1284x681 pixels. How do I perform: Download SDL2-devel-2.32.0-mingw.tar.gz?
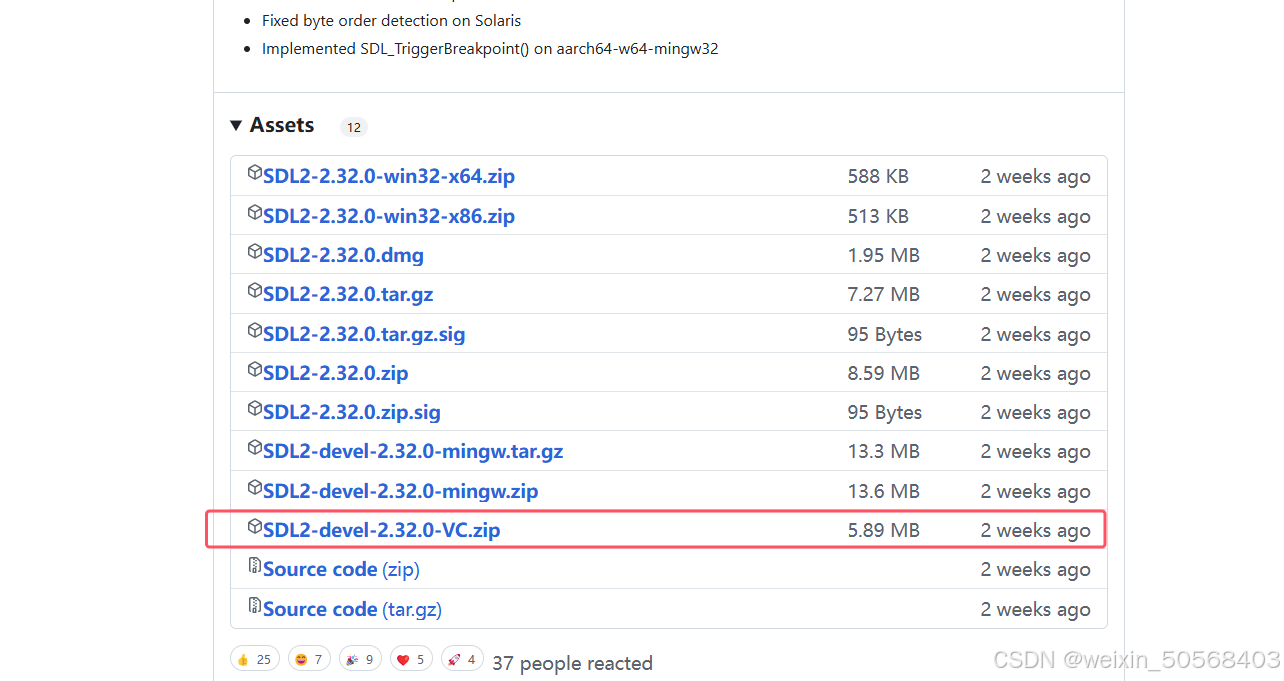413,451
